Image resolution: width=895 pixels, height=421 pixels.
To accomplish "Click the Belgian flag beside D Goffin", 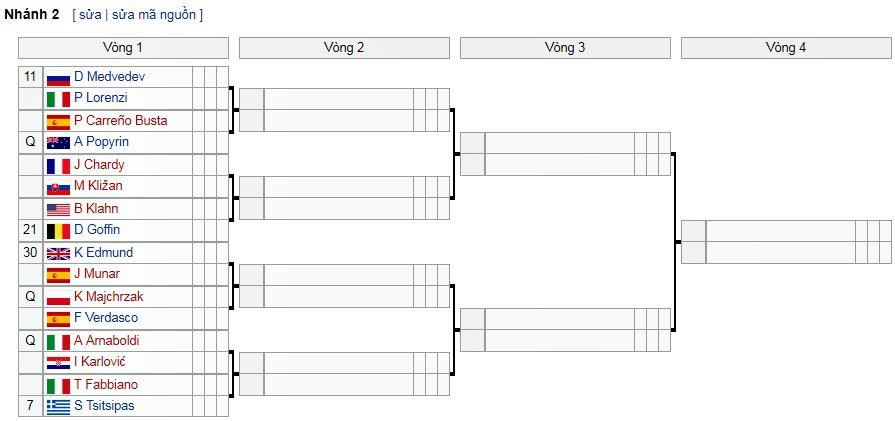I will click(x=58, y=231).
